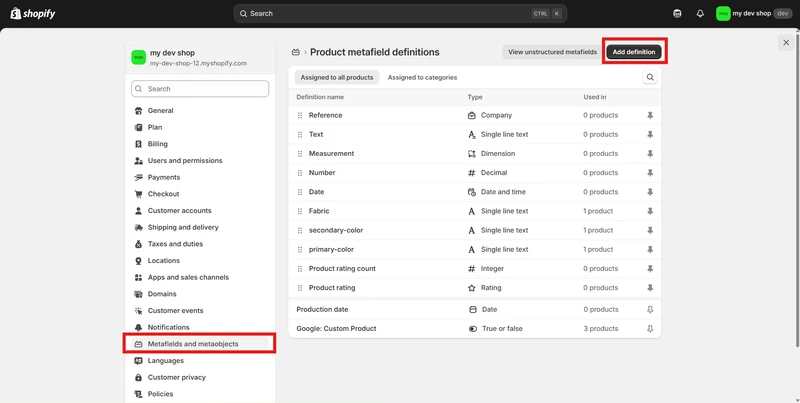Pin the Google: Custom Product definition

coord(649,329)
